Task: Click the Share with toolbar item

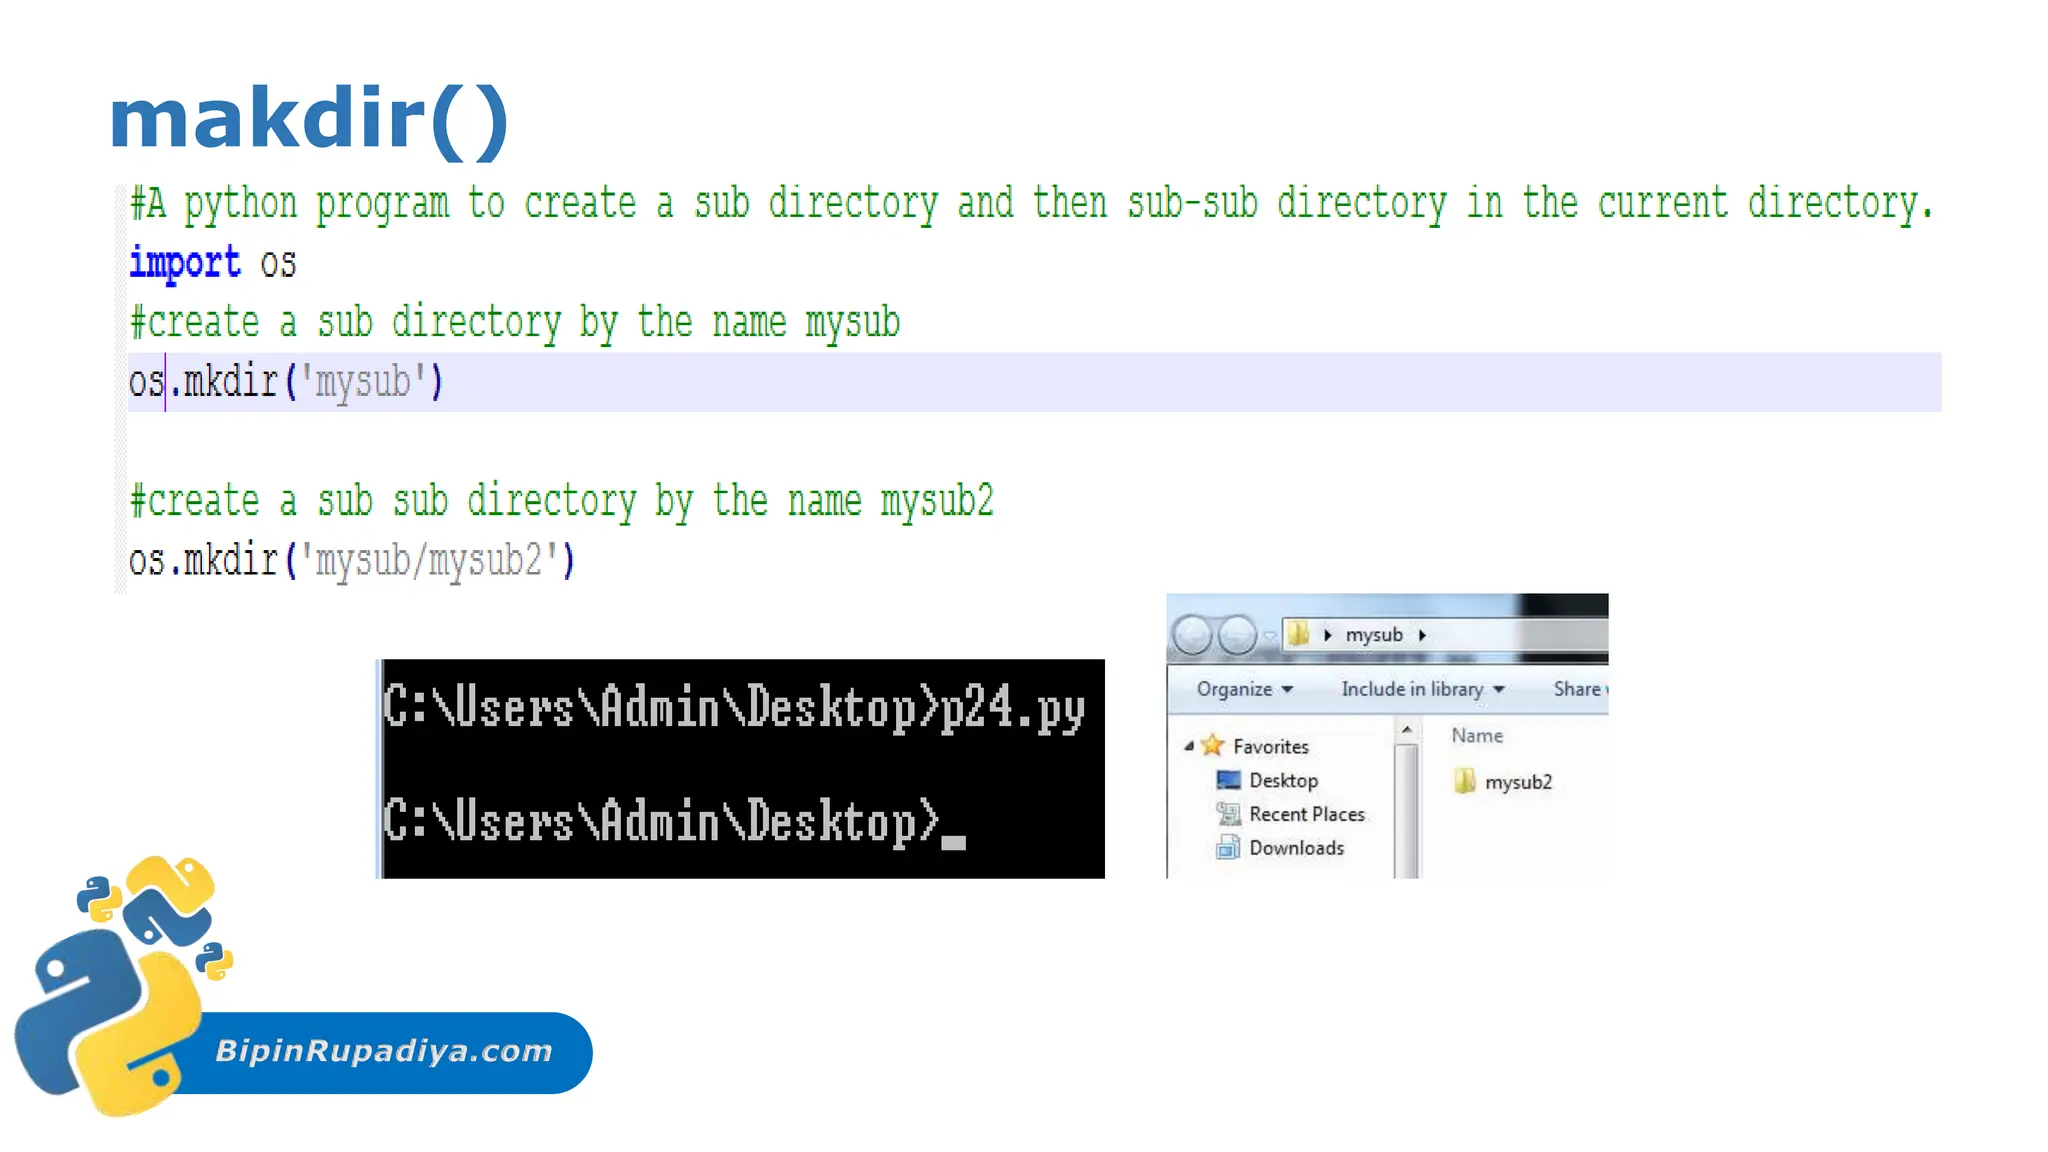Action: pyautogui.click(x=1579, y=689)
